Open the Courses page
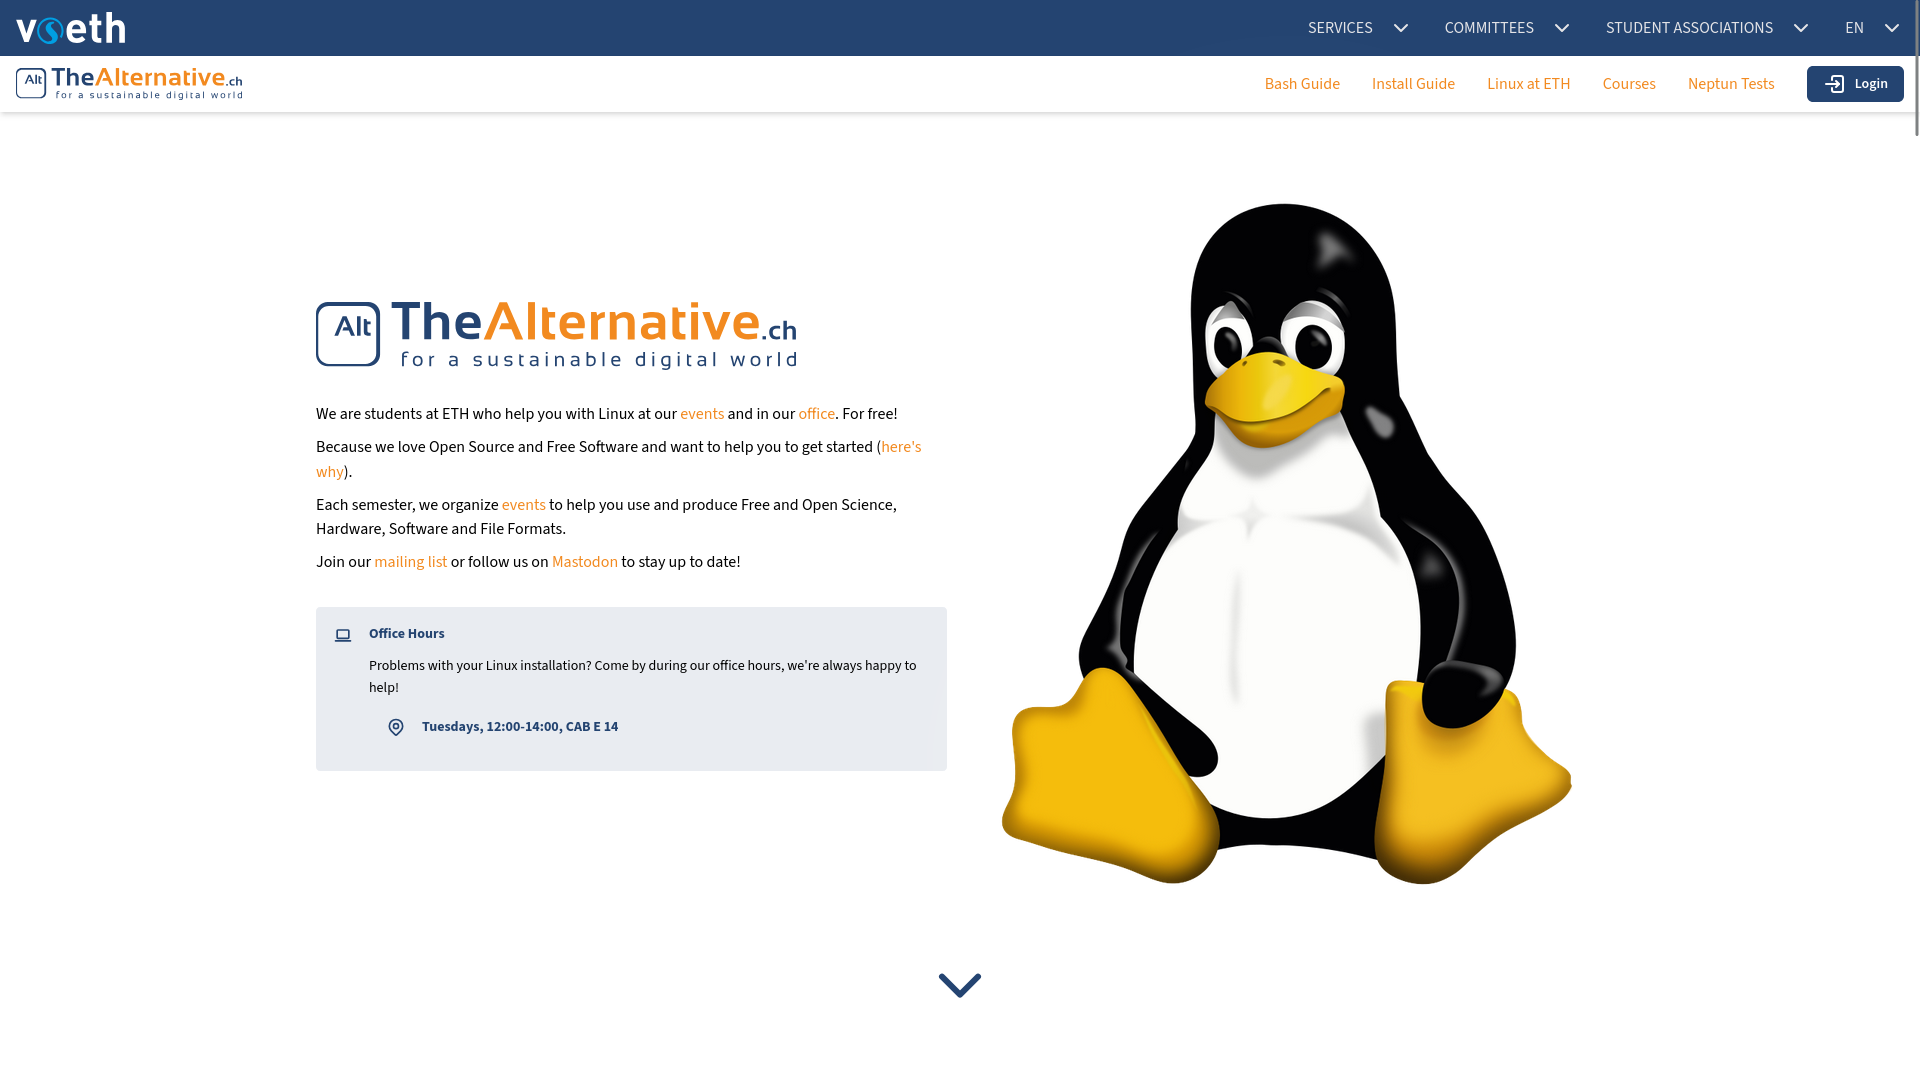 1628,84
